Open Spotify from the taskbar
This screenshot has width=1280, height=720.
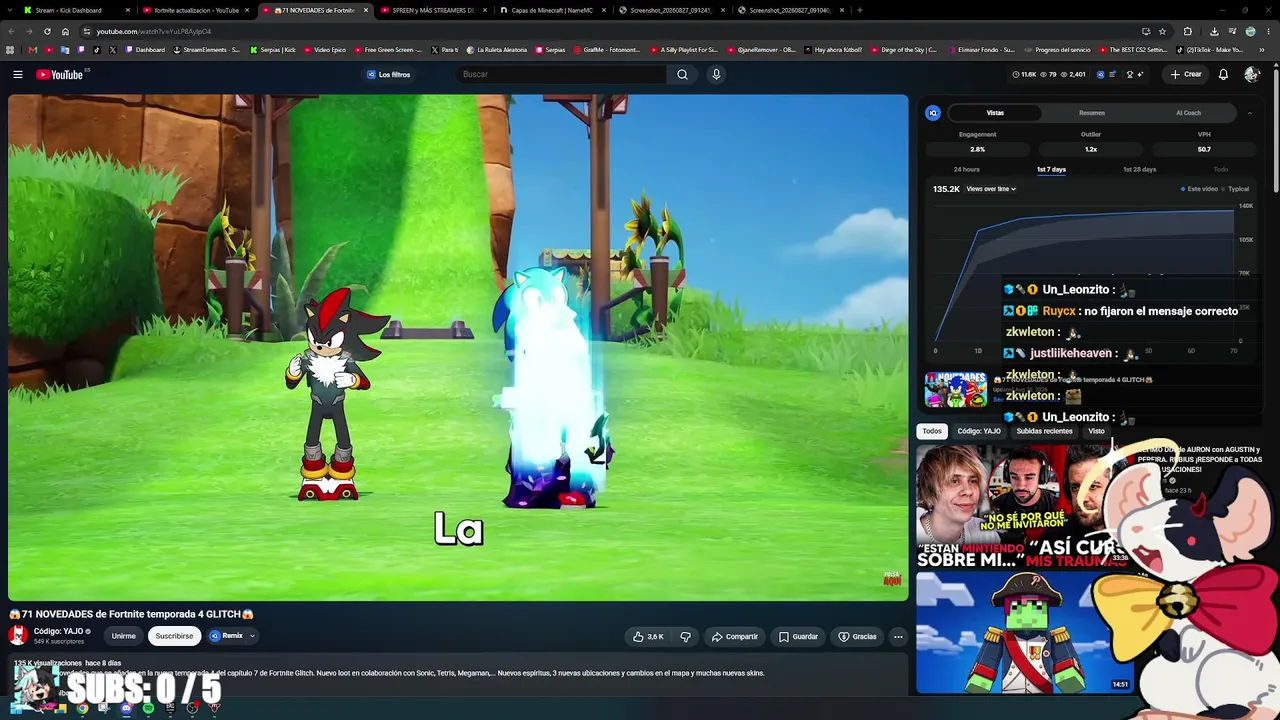[148, 709]
